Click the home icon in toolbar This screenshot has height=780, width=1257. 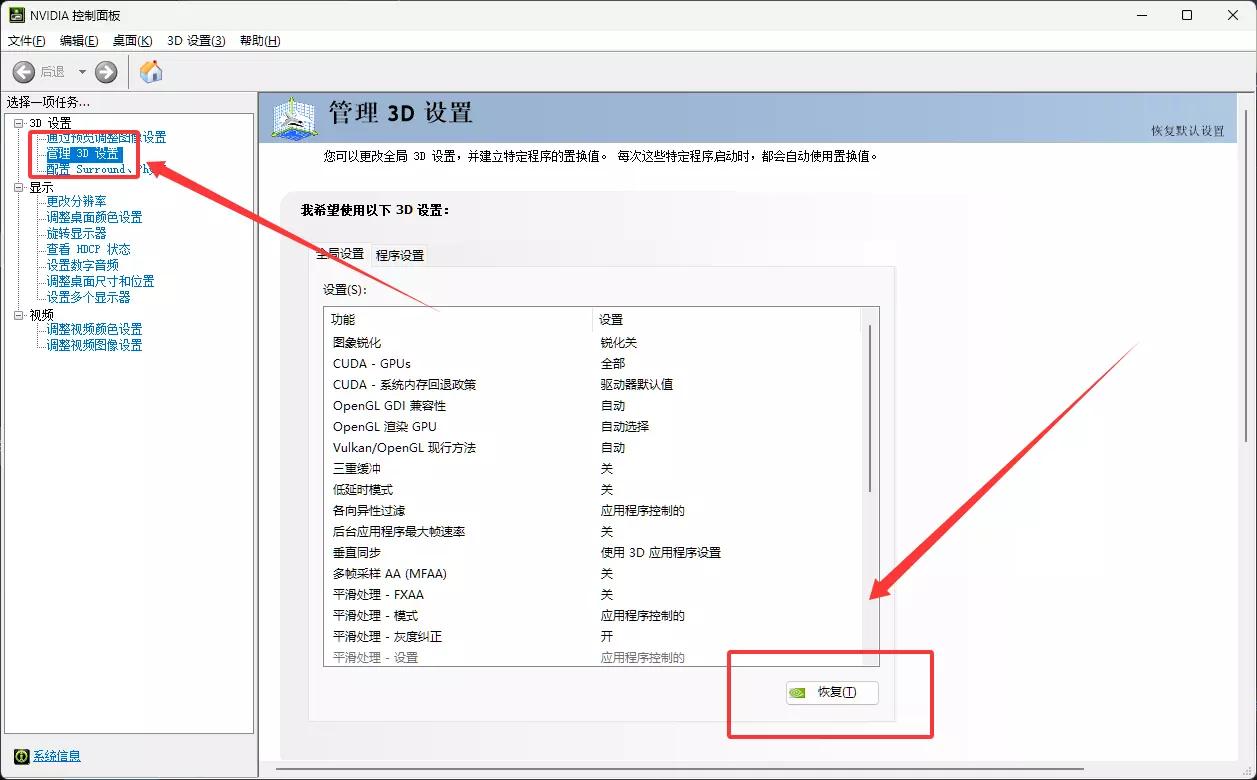(x=151, y=72)
